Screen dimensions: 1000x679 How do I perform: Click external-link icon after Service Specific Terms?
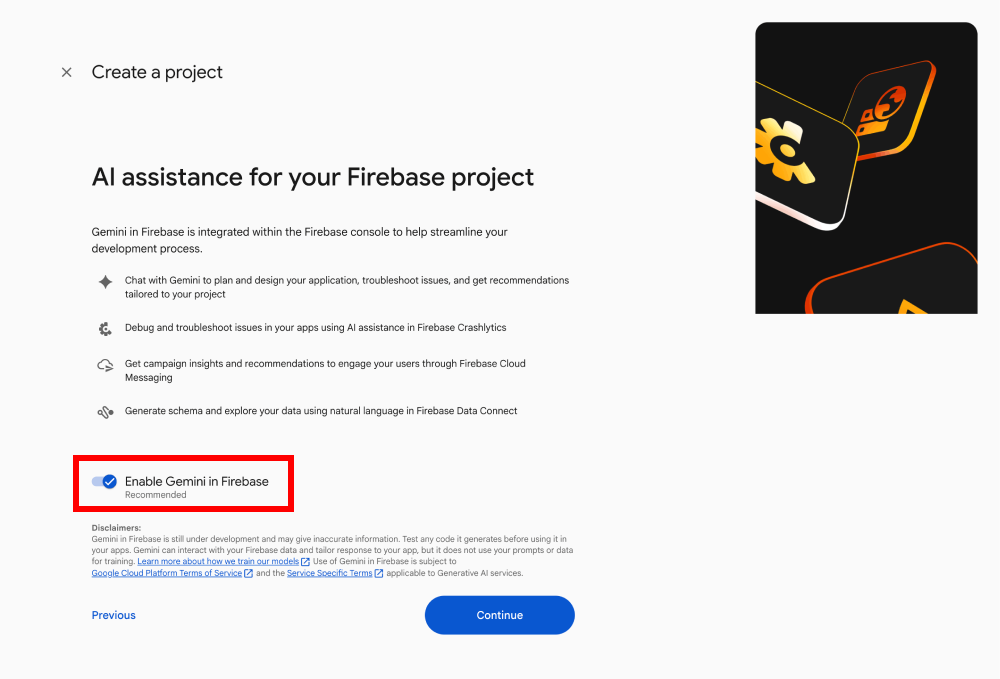pos(379,574)
